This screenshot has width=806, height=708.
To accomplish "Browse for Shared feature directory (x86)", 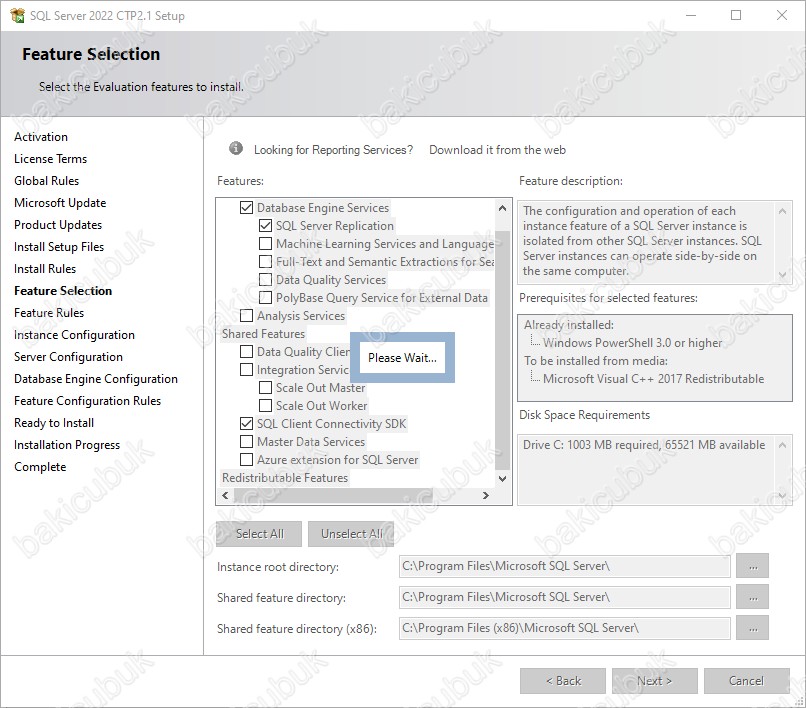I will pyautogui.click(x=753, y=628).
